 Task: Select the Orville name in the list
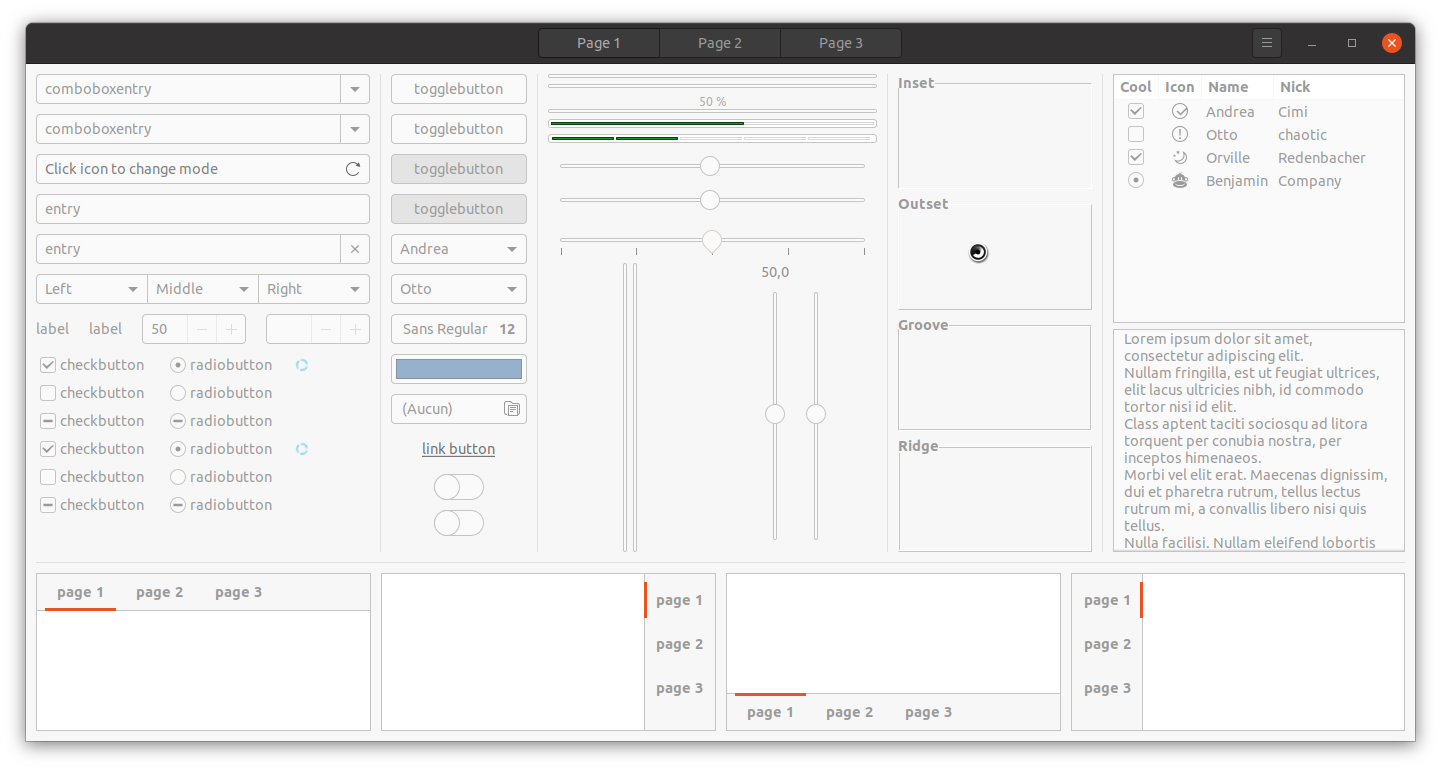[1228, 158]
